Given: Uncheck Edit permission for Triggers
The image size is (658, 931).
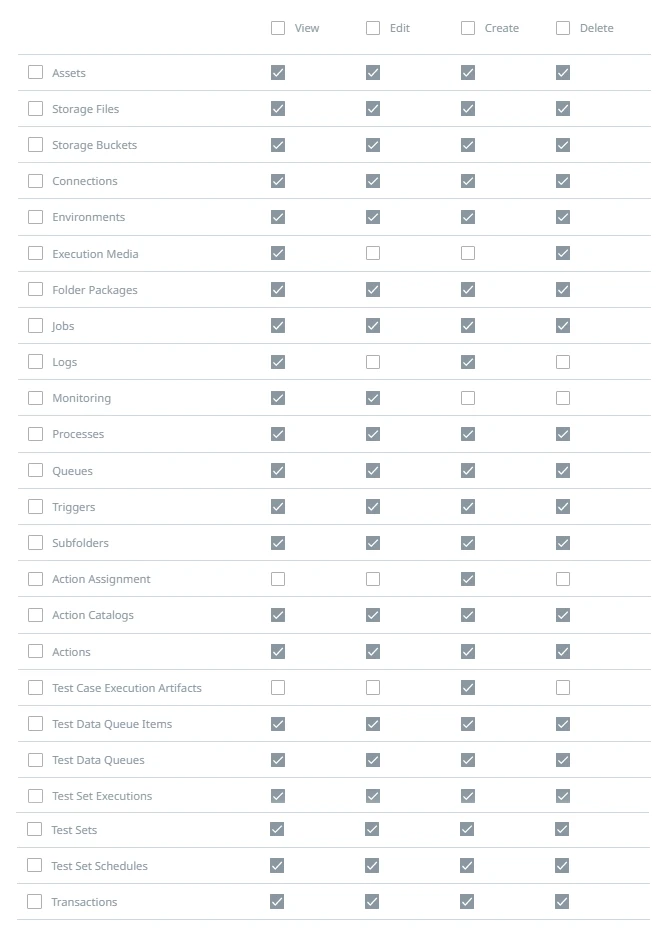Looking at the screenshot, I should (373, 506).
